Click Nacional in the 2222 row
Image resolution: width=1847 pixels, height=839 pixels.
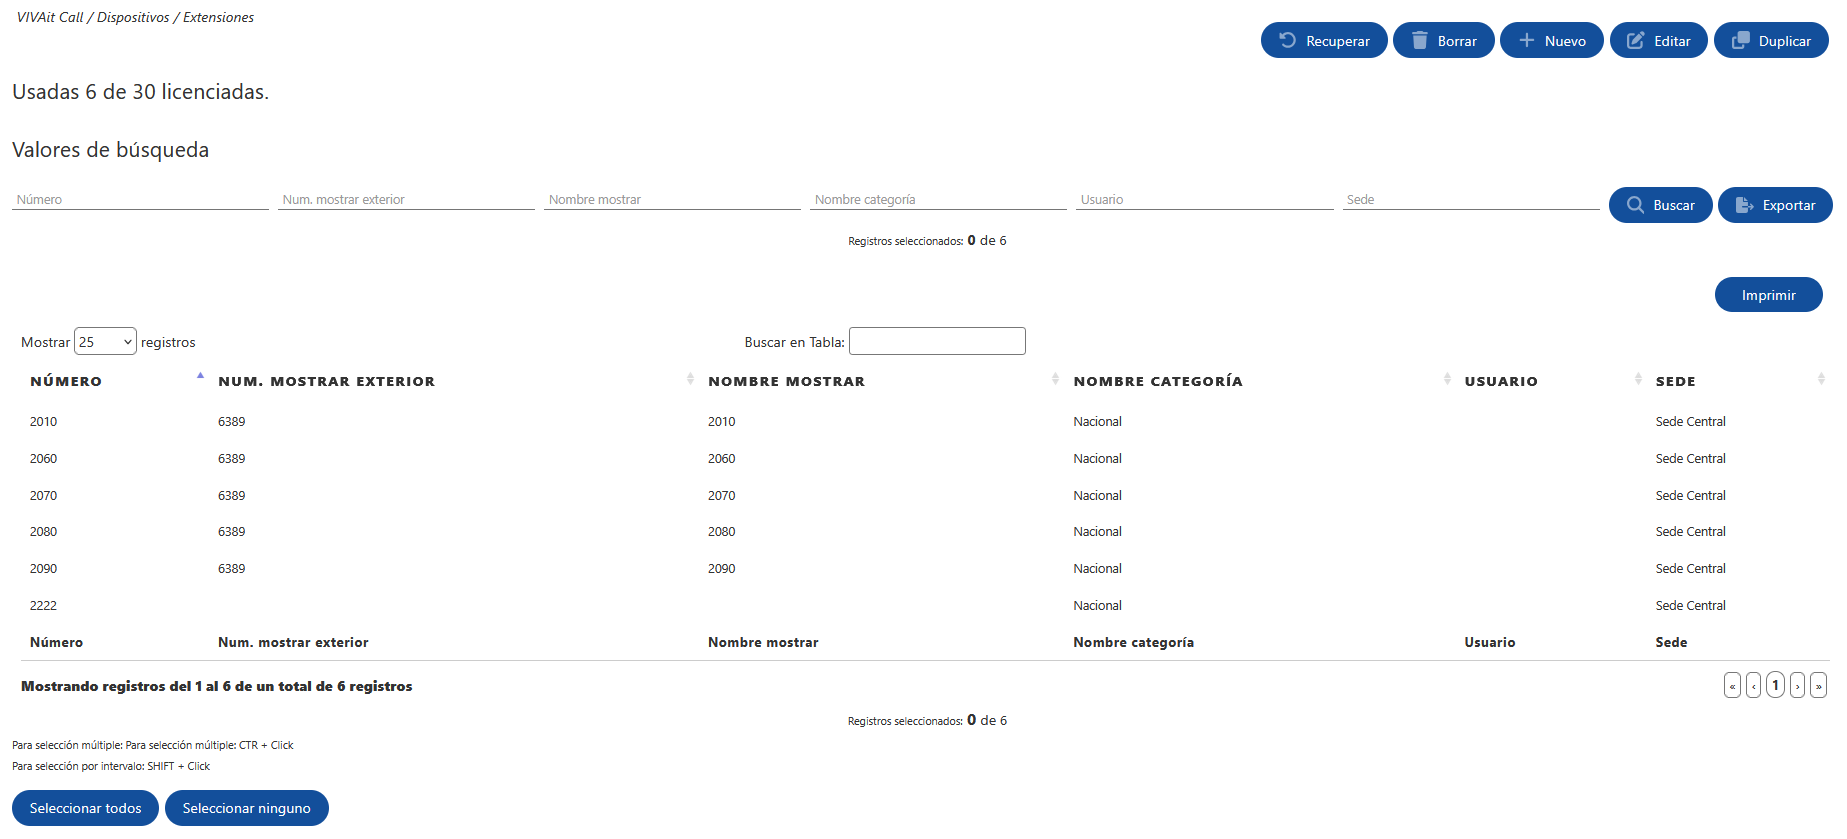pyautogui.click(x=1097, y=605)
